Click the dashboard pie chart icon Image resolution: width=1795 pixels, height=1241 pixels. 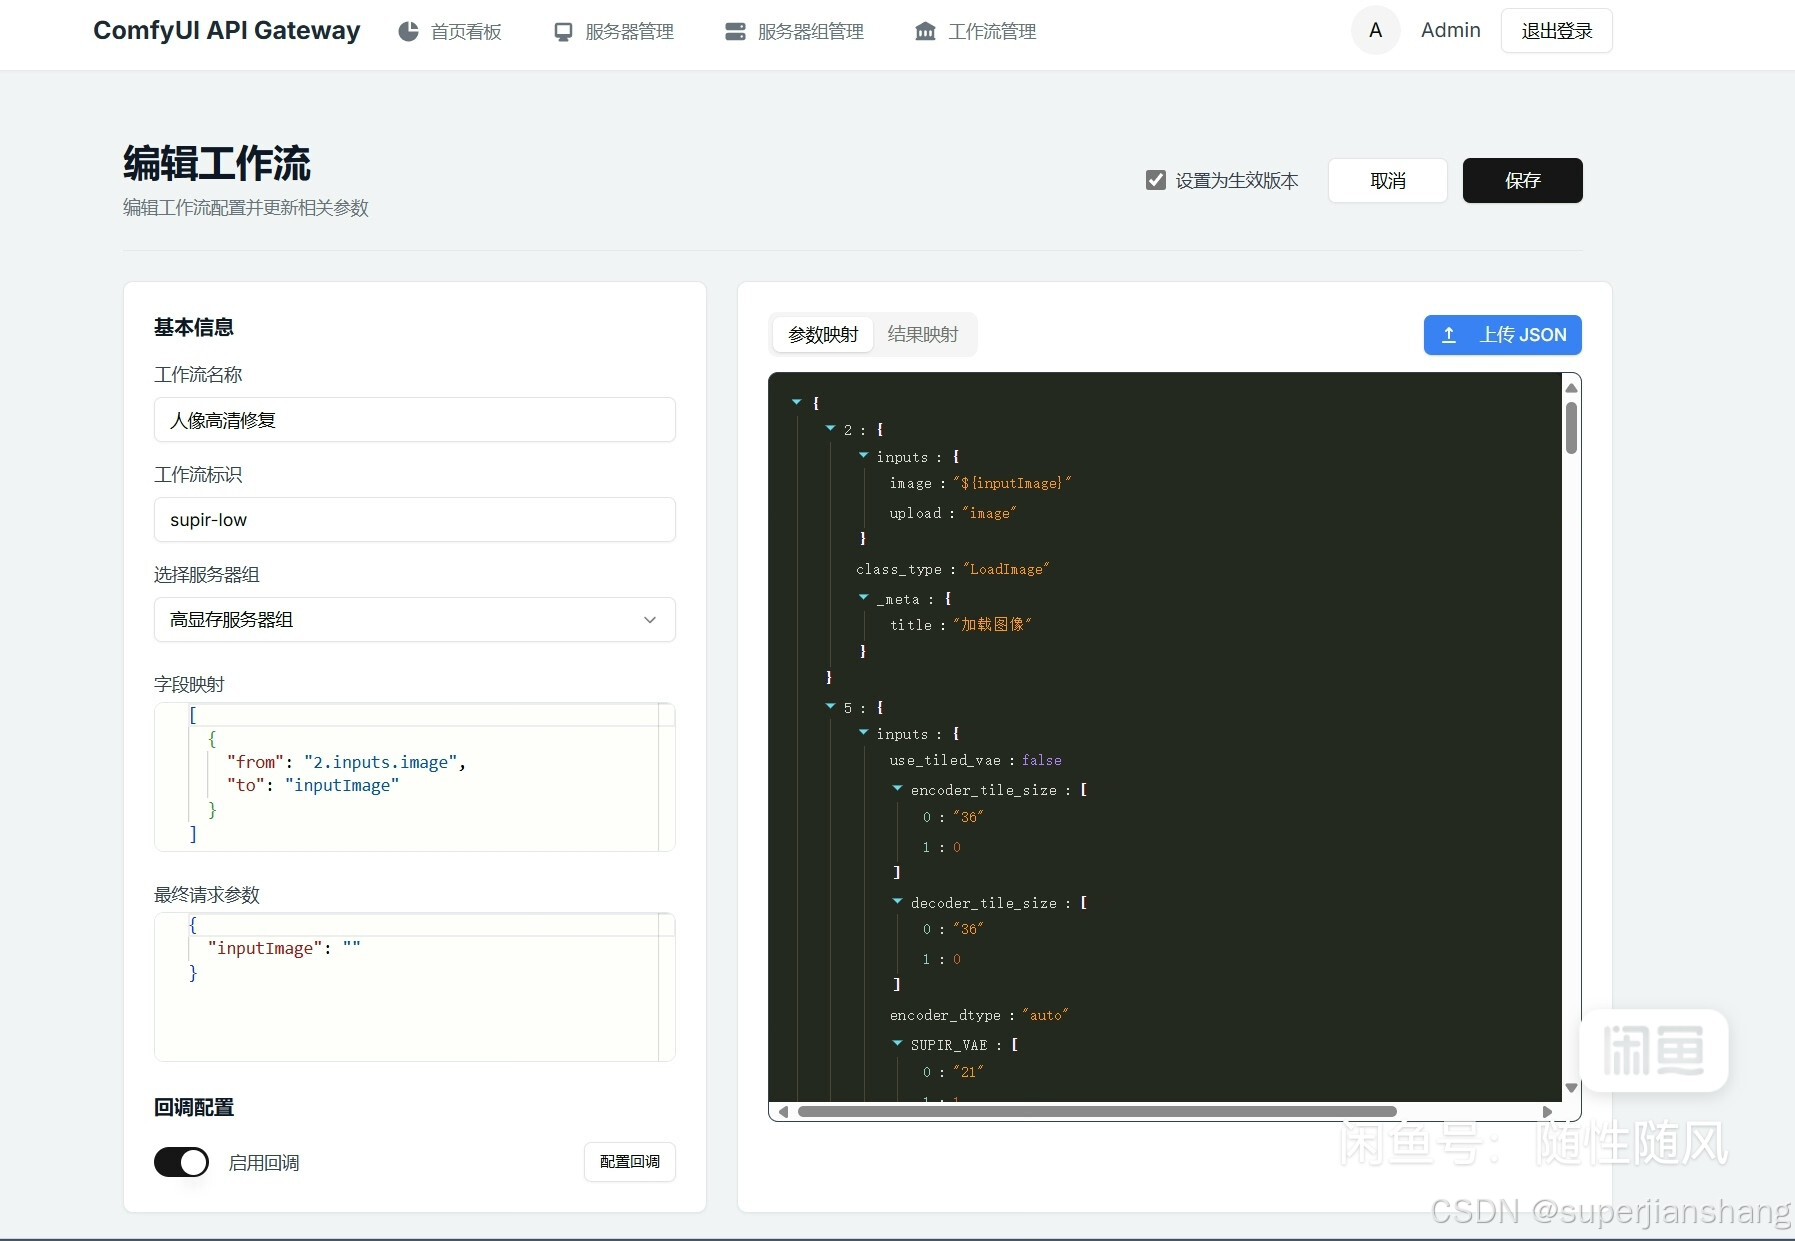click(408, 32)
